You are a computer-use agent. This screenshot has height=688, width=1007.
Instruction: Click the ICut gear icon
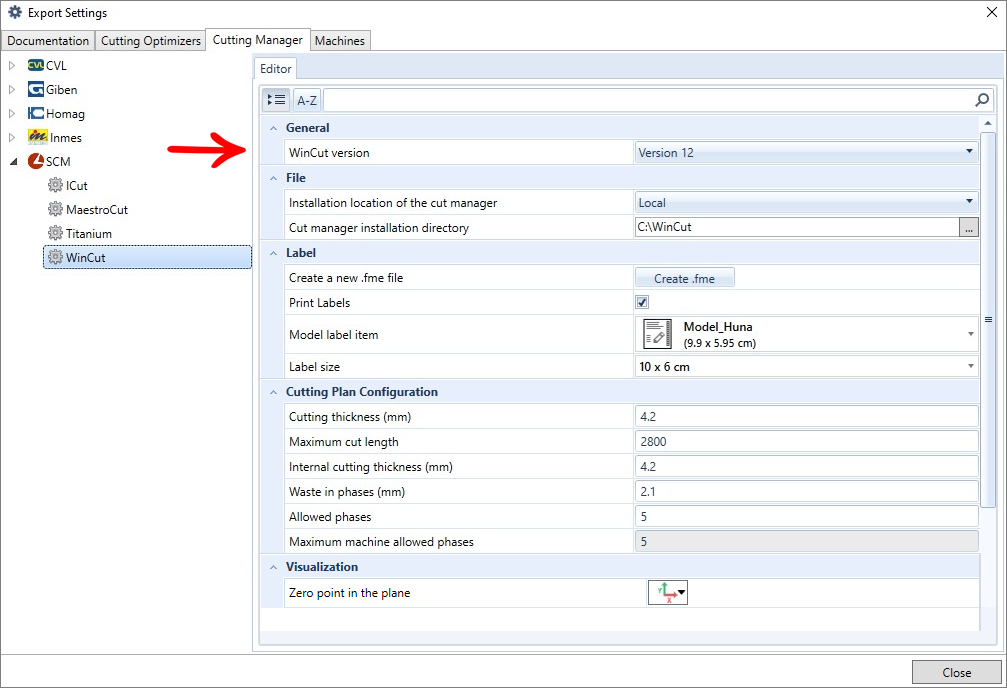tap(56, 185)
